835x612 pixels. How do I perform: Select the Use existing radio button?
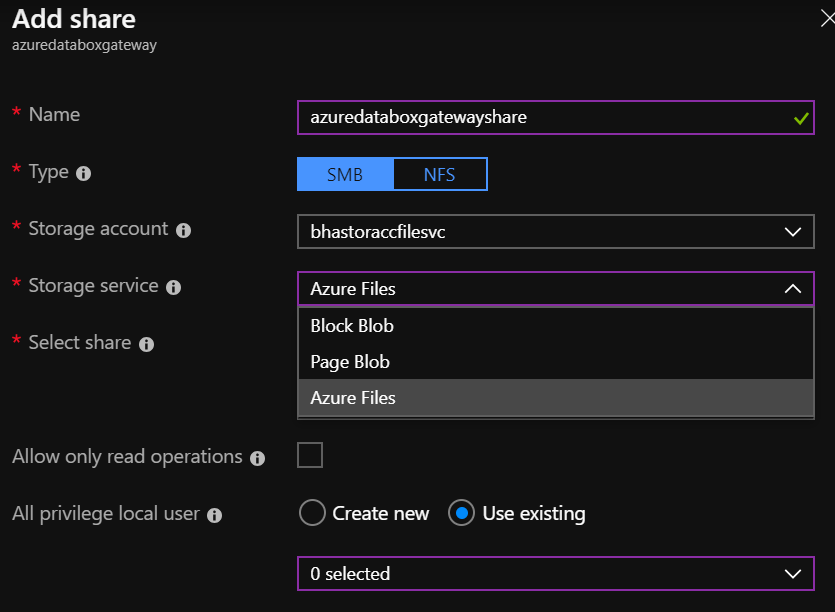click(x=461, y=514)
